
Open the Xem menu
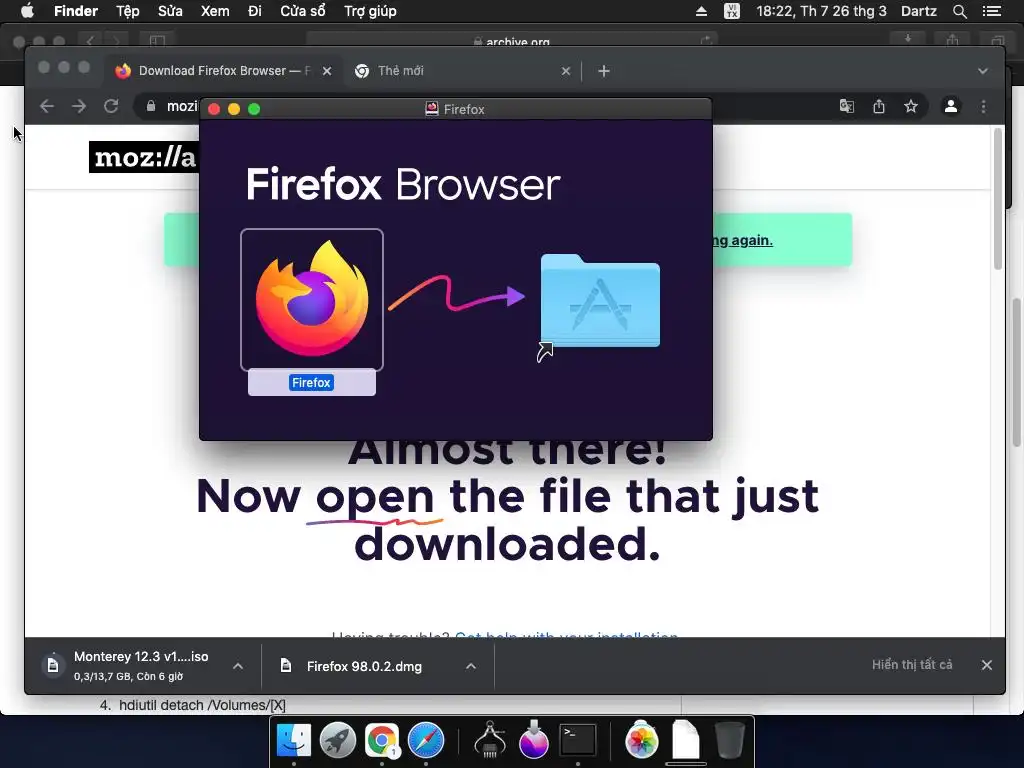click(215, 11)
